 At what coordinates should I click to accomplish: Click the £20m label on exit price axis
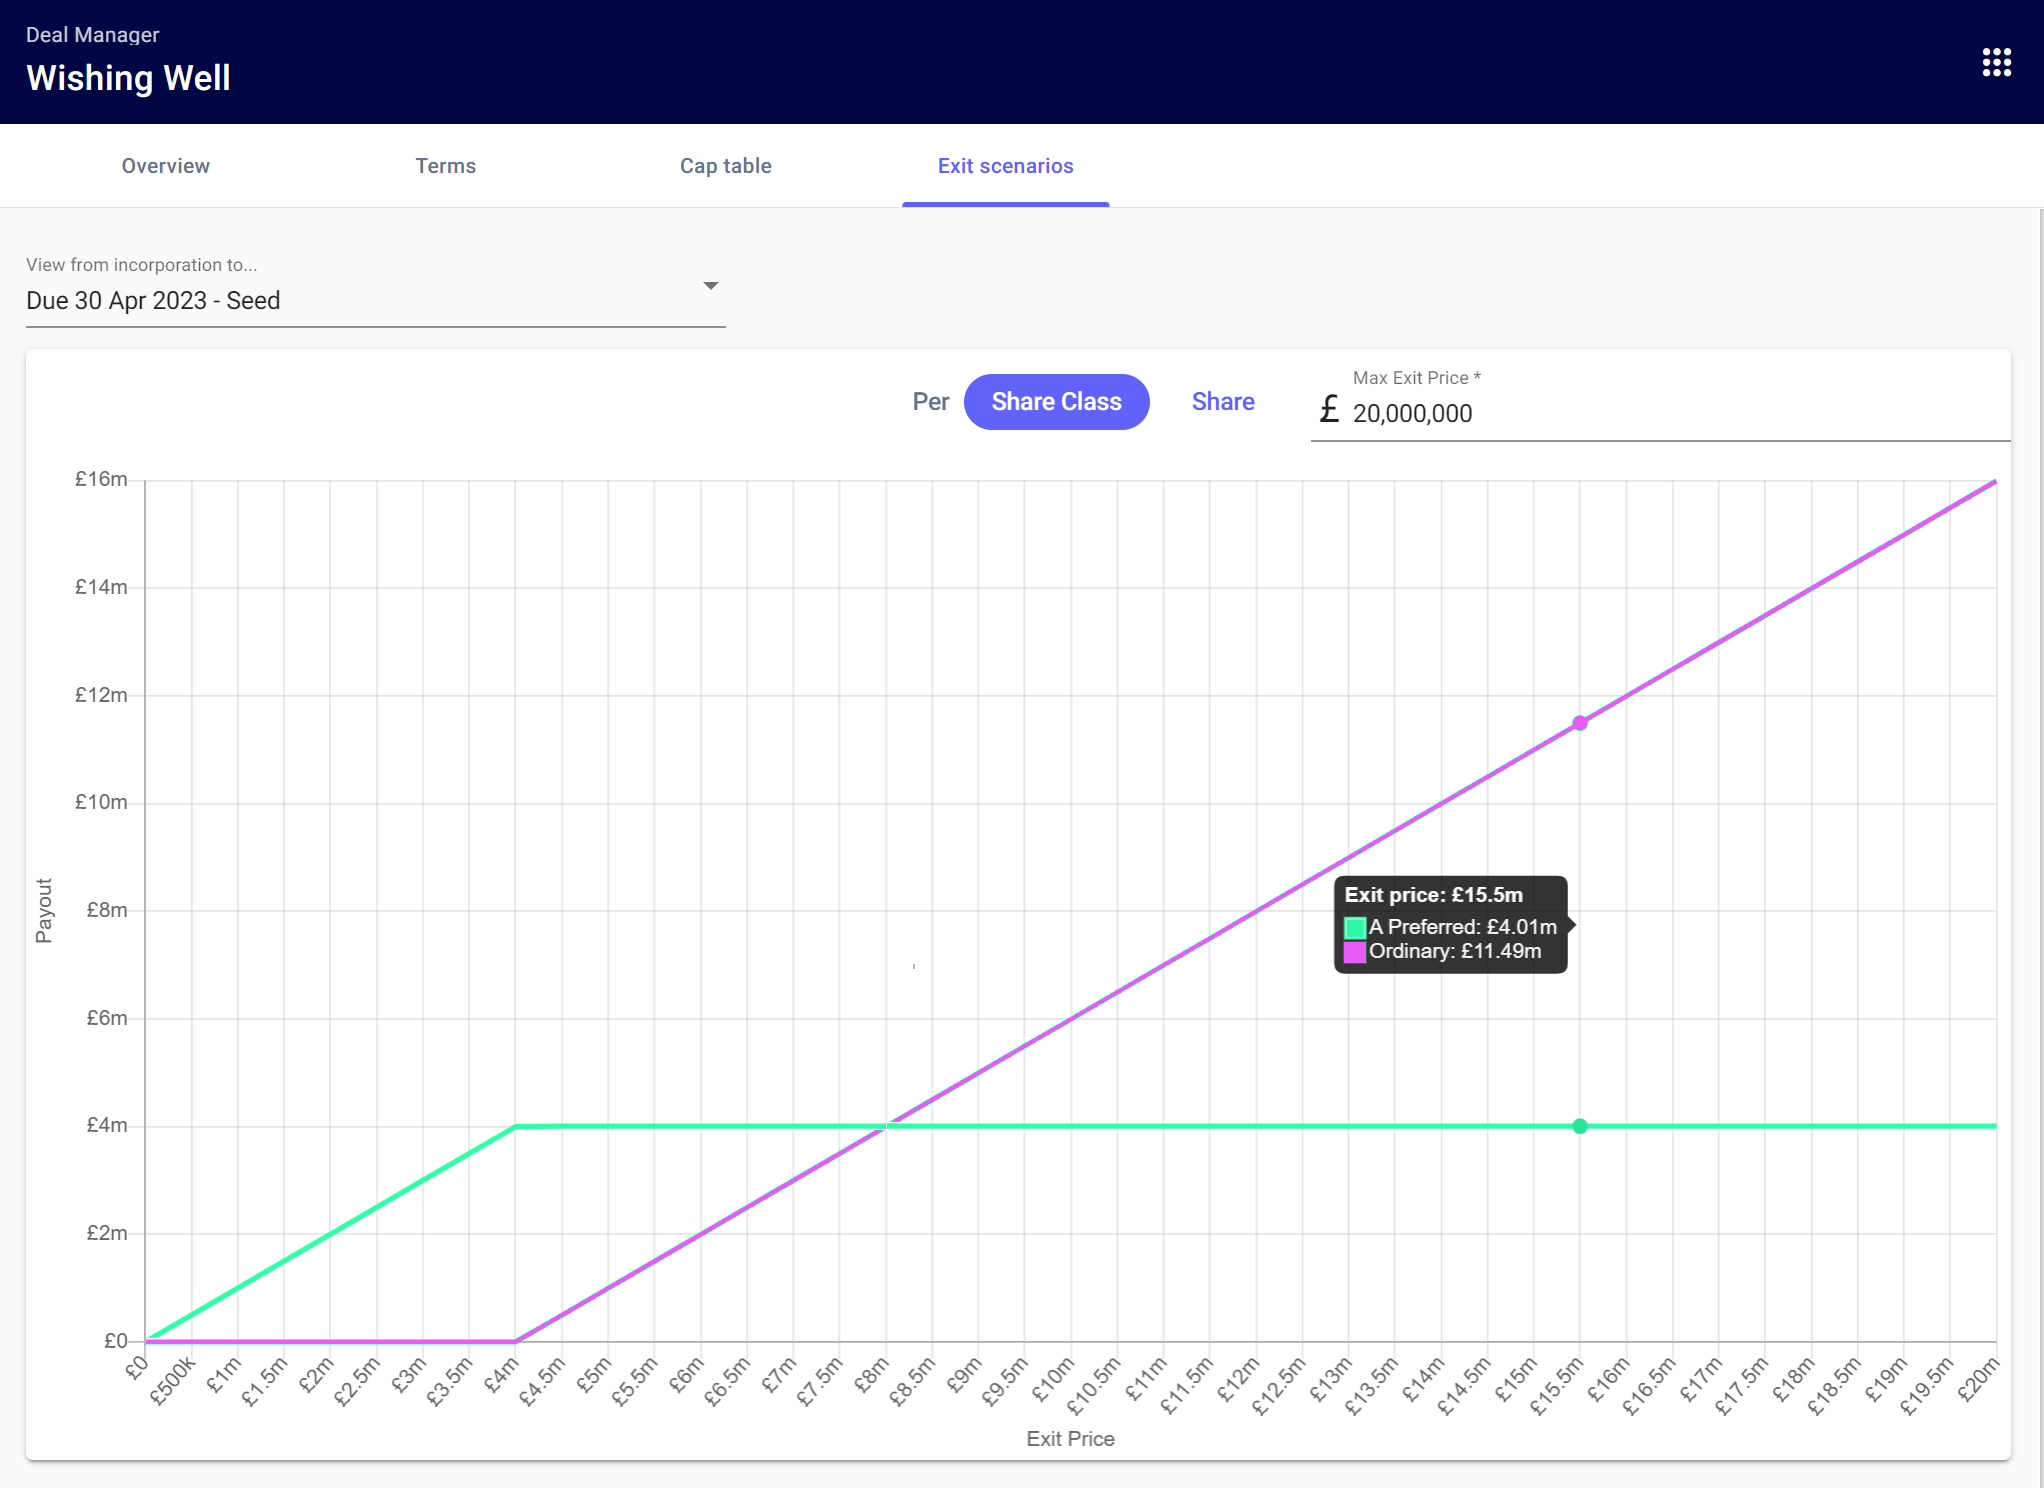pyautogui.click(x=1978, y=1380)
